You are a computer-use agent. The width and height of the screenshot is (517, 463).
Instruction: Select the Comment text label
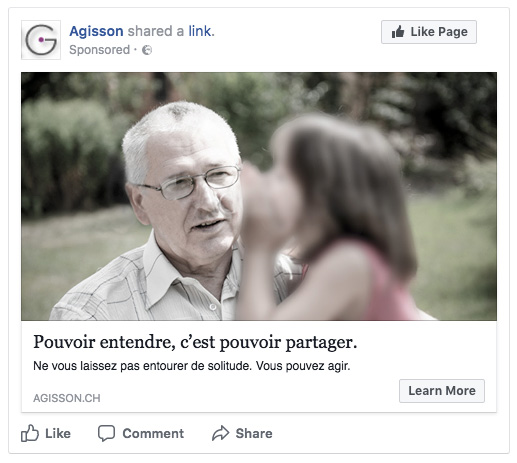[x=153, y=433]
